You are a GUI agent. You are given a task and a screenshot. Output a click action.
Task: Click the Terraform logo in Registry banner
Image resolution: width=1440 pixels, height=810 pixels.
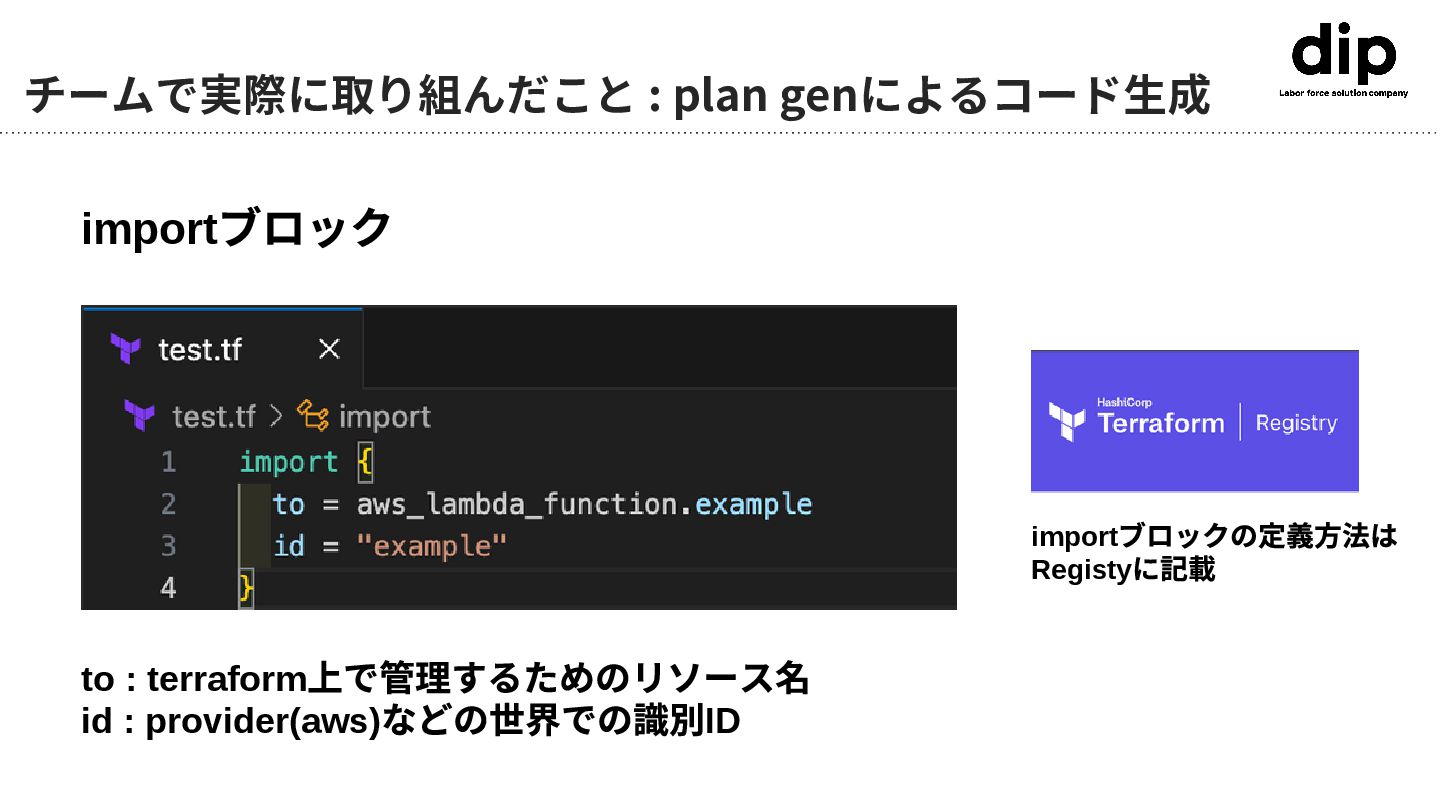click(1066, 422)
